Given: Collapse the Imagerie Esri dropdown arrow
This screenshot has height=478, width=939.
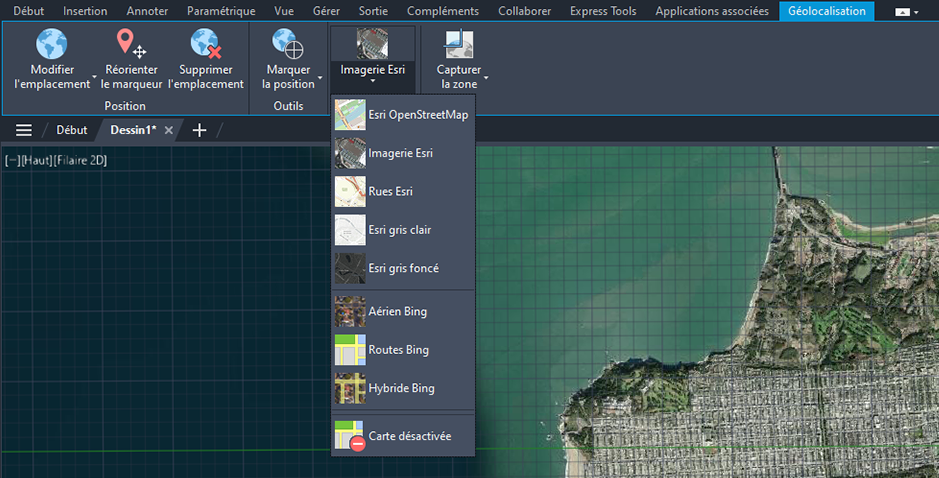Looking at the screenshot, I should [372, 81].
